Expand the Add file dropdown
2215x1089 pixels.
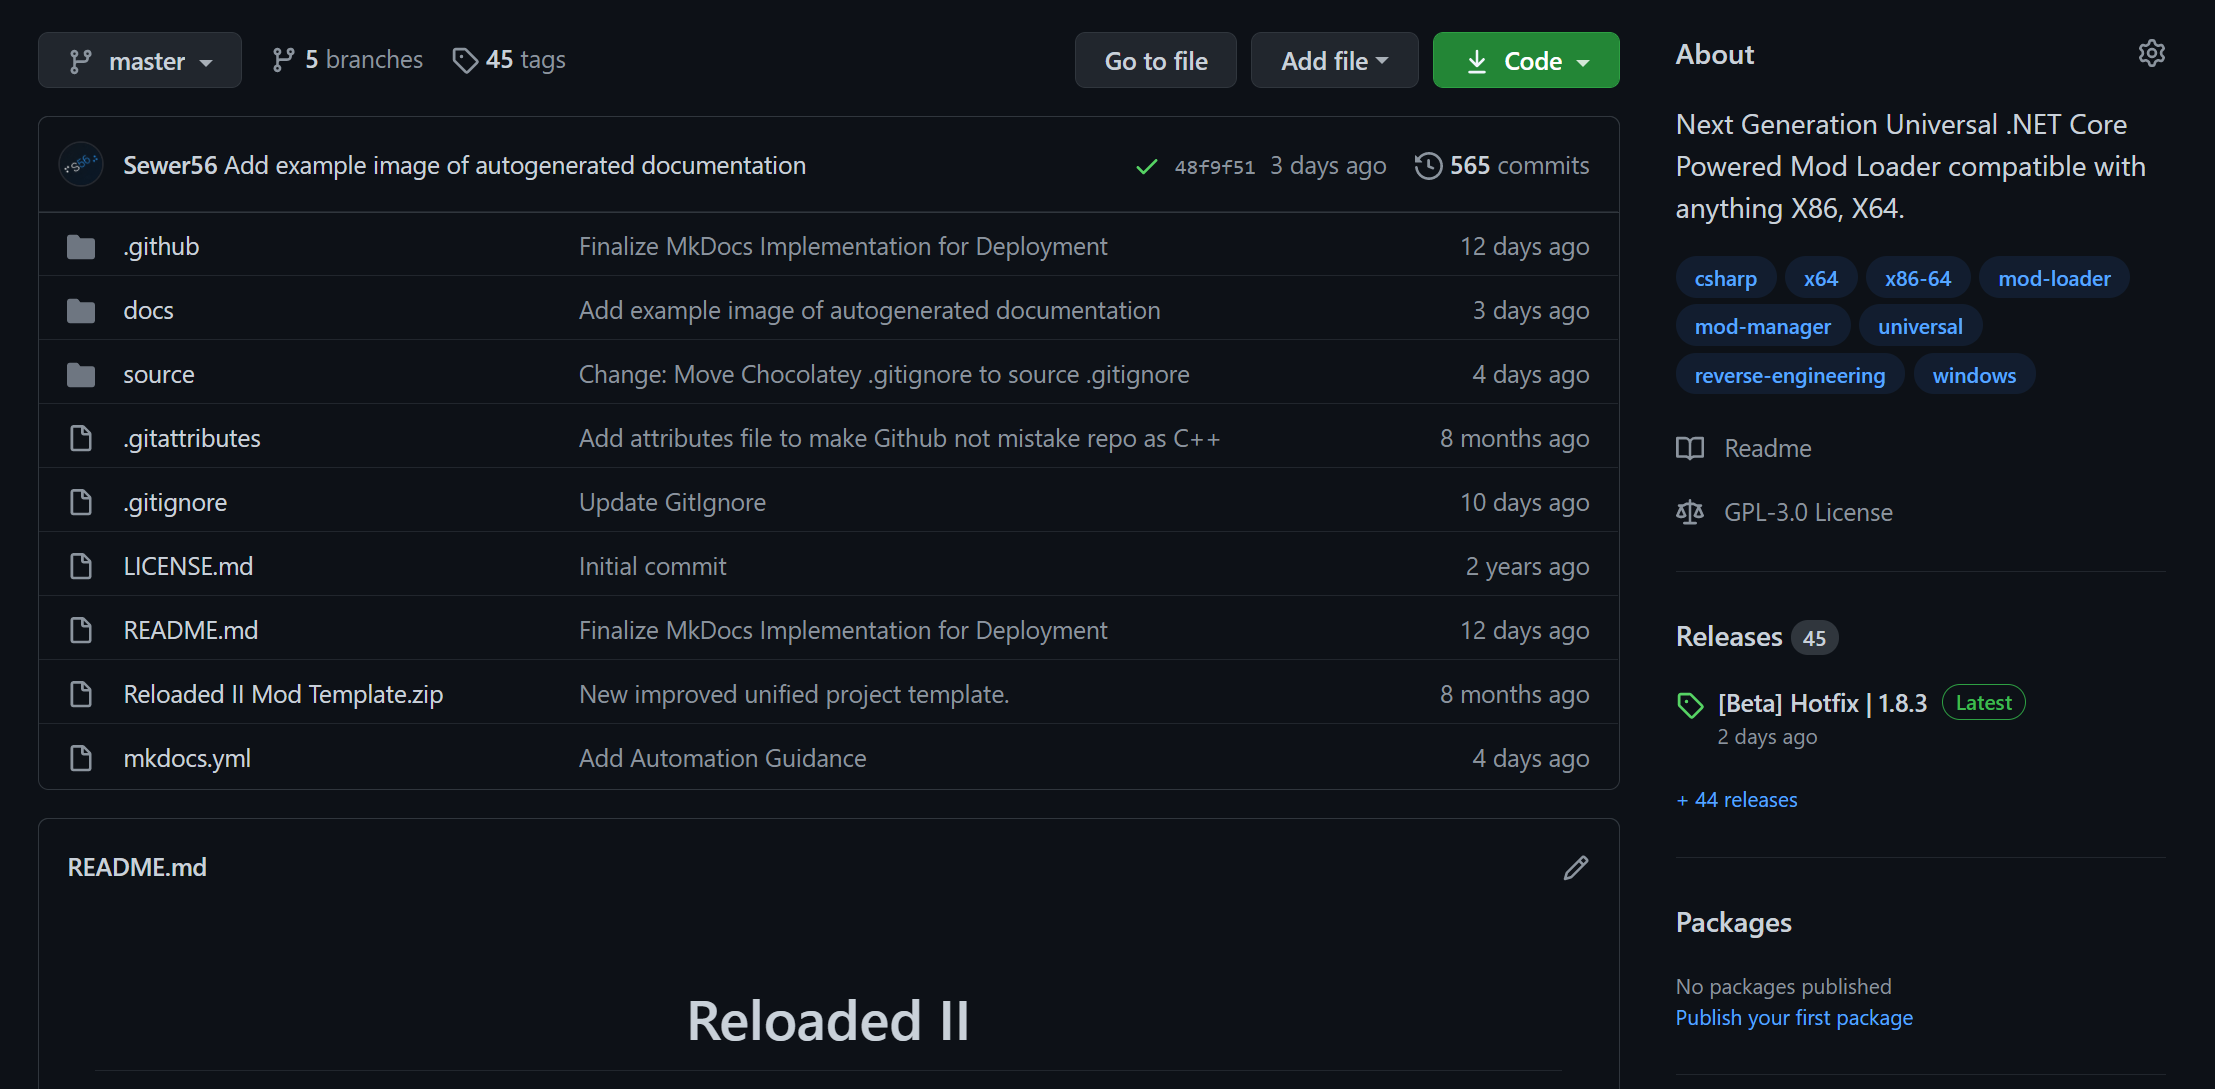pos(1334,61)
